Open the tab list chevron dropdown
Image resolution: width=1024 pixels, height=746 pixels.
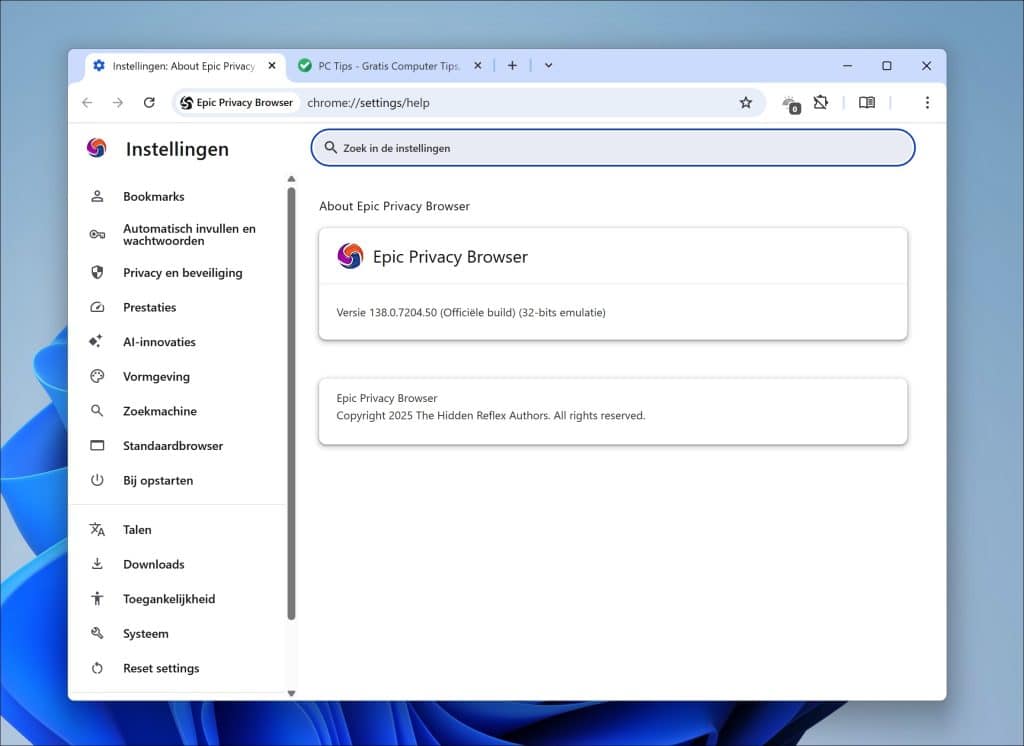pos(547,65)
